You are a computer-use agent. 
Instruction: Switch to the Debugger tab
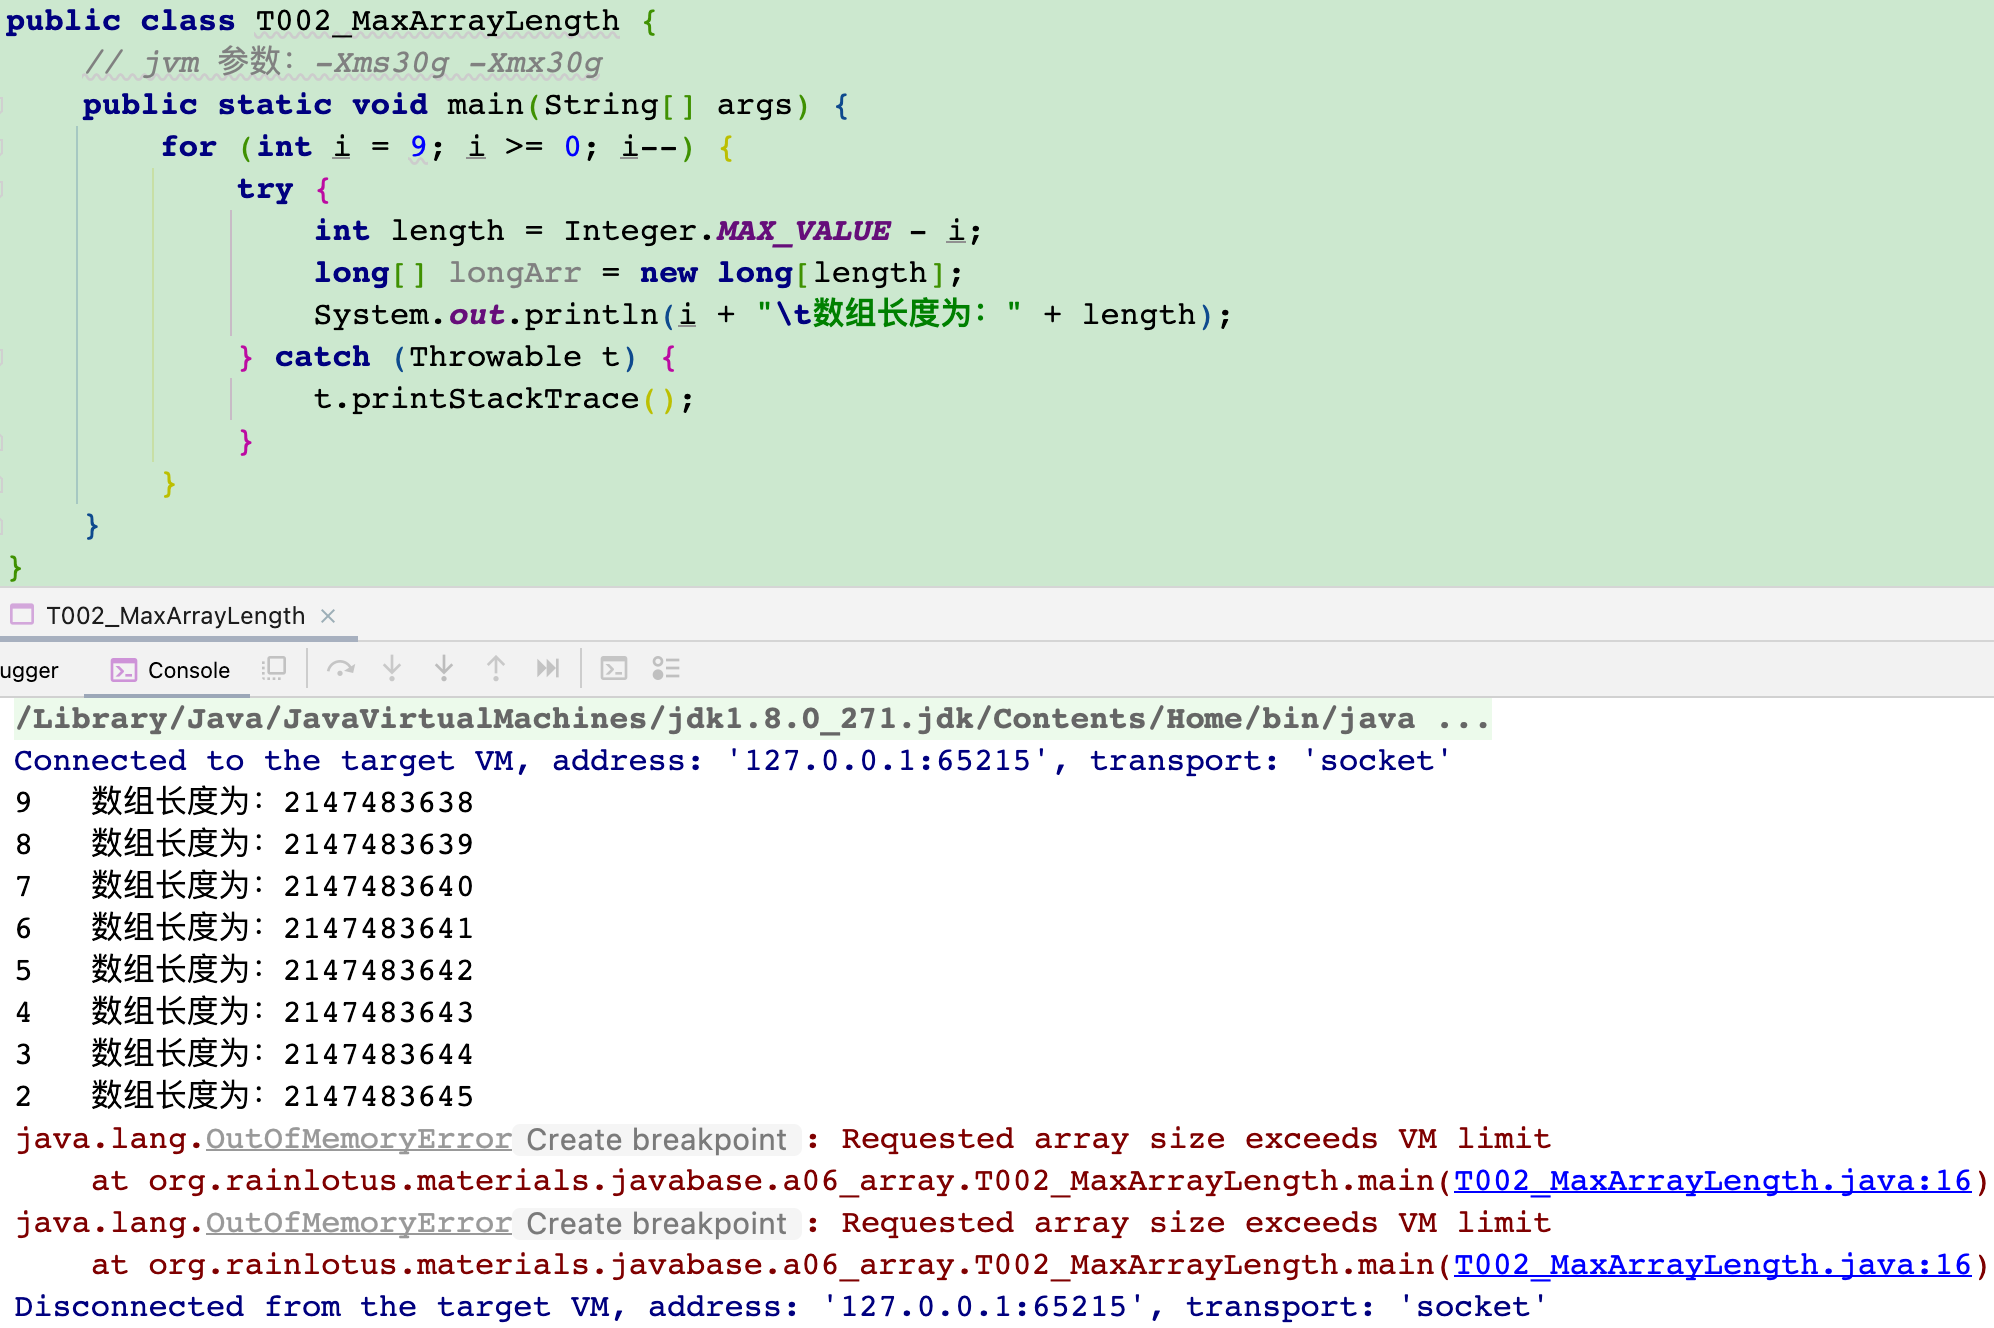(30, 670)
